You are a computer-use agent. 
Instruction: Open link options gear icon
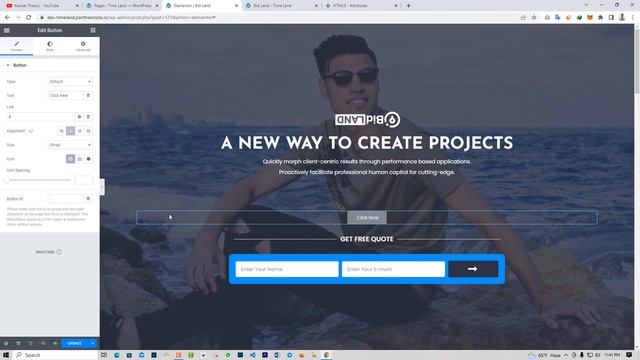click(x=79, y=117)
